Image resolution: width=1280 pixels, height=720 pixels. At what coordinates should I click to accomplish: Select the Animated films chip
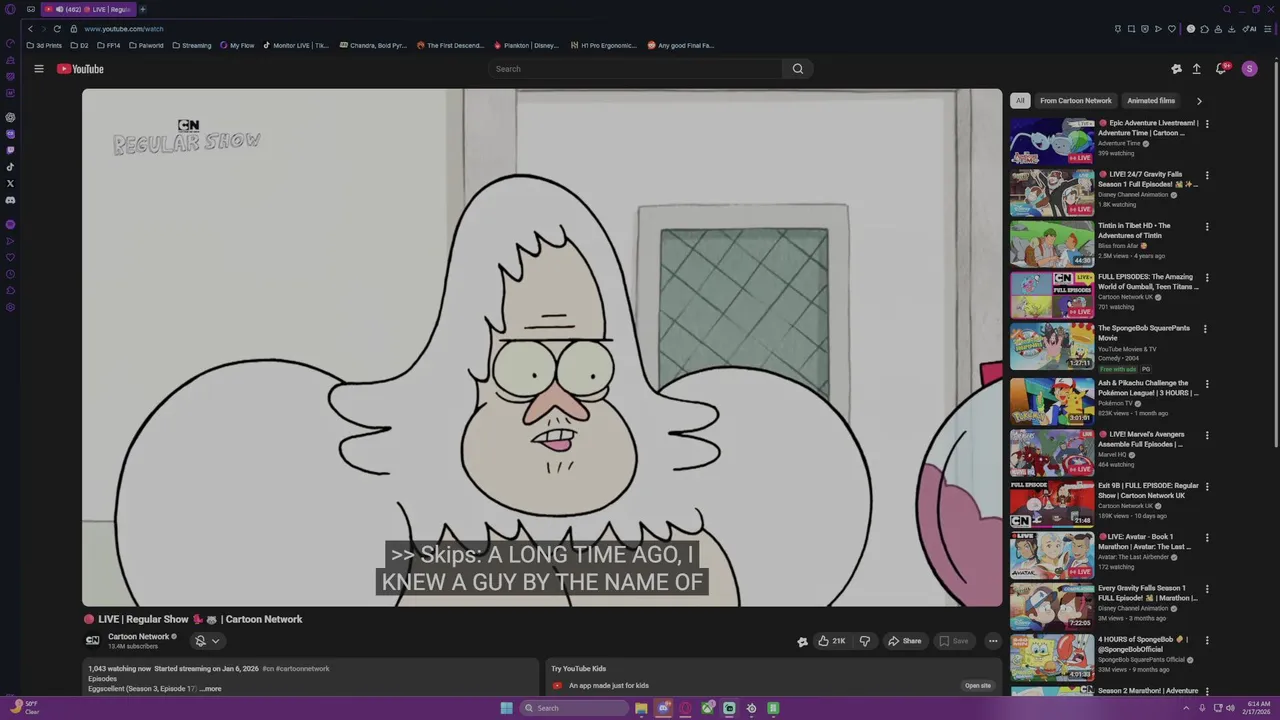[x=1151, y=101]
